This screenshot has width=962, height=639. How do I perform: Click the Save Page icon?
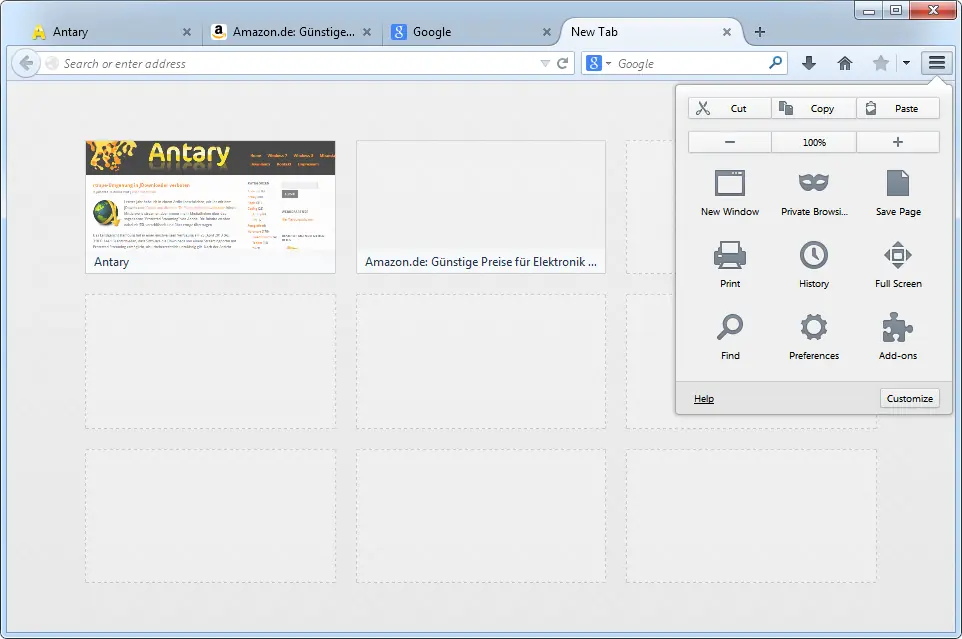[898, 183]
